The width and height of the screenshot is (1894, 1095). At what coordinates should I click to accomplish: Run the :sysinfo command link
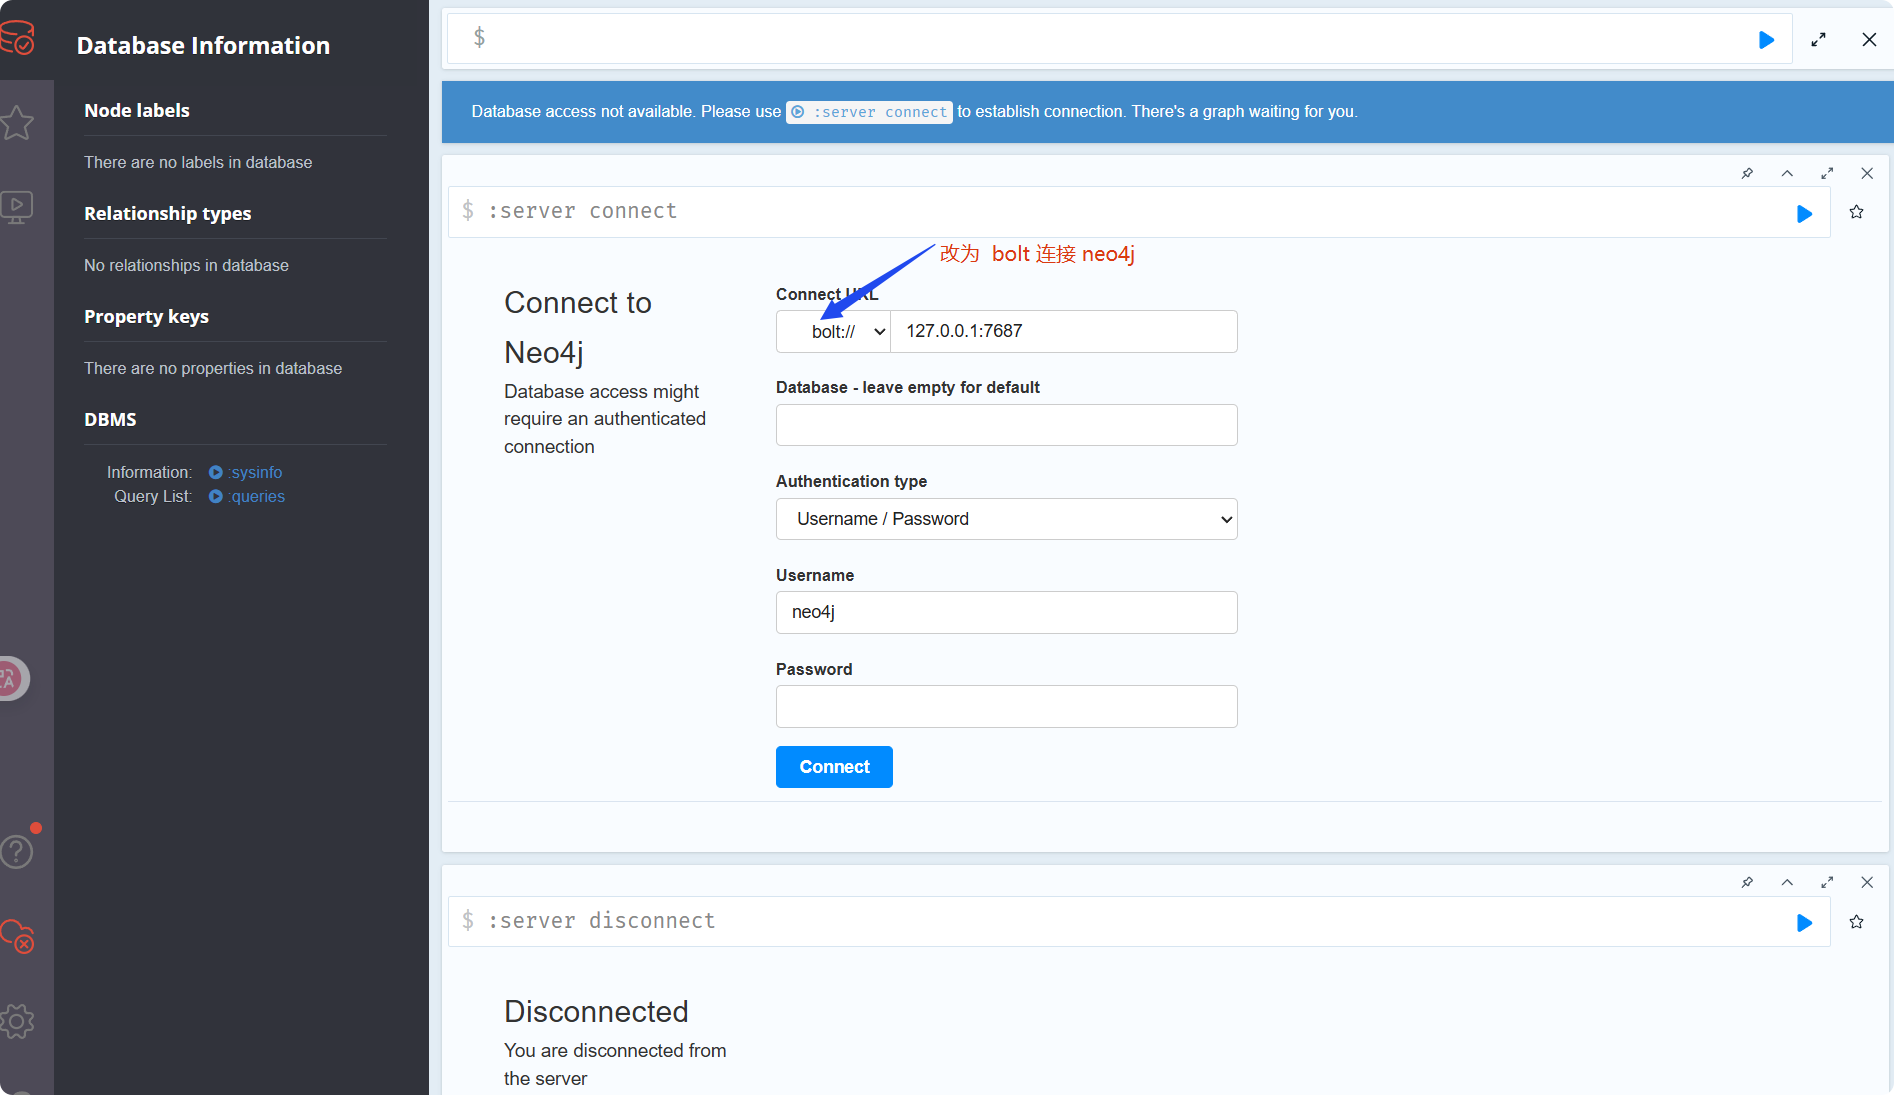click(246, 472)
